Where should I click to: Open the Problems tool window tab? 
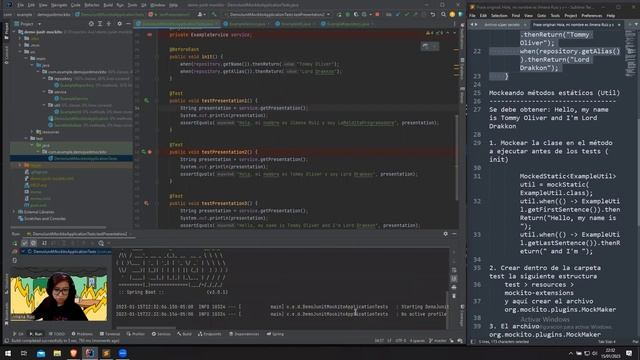tap(82, 334)
